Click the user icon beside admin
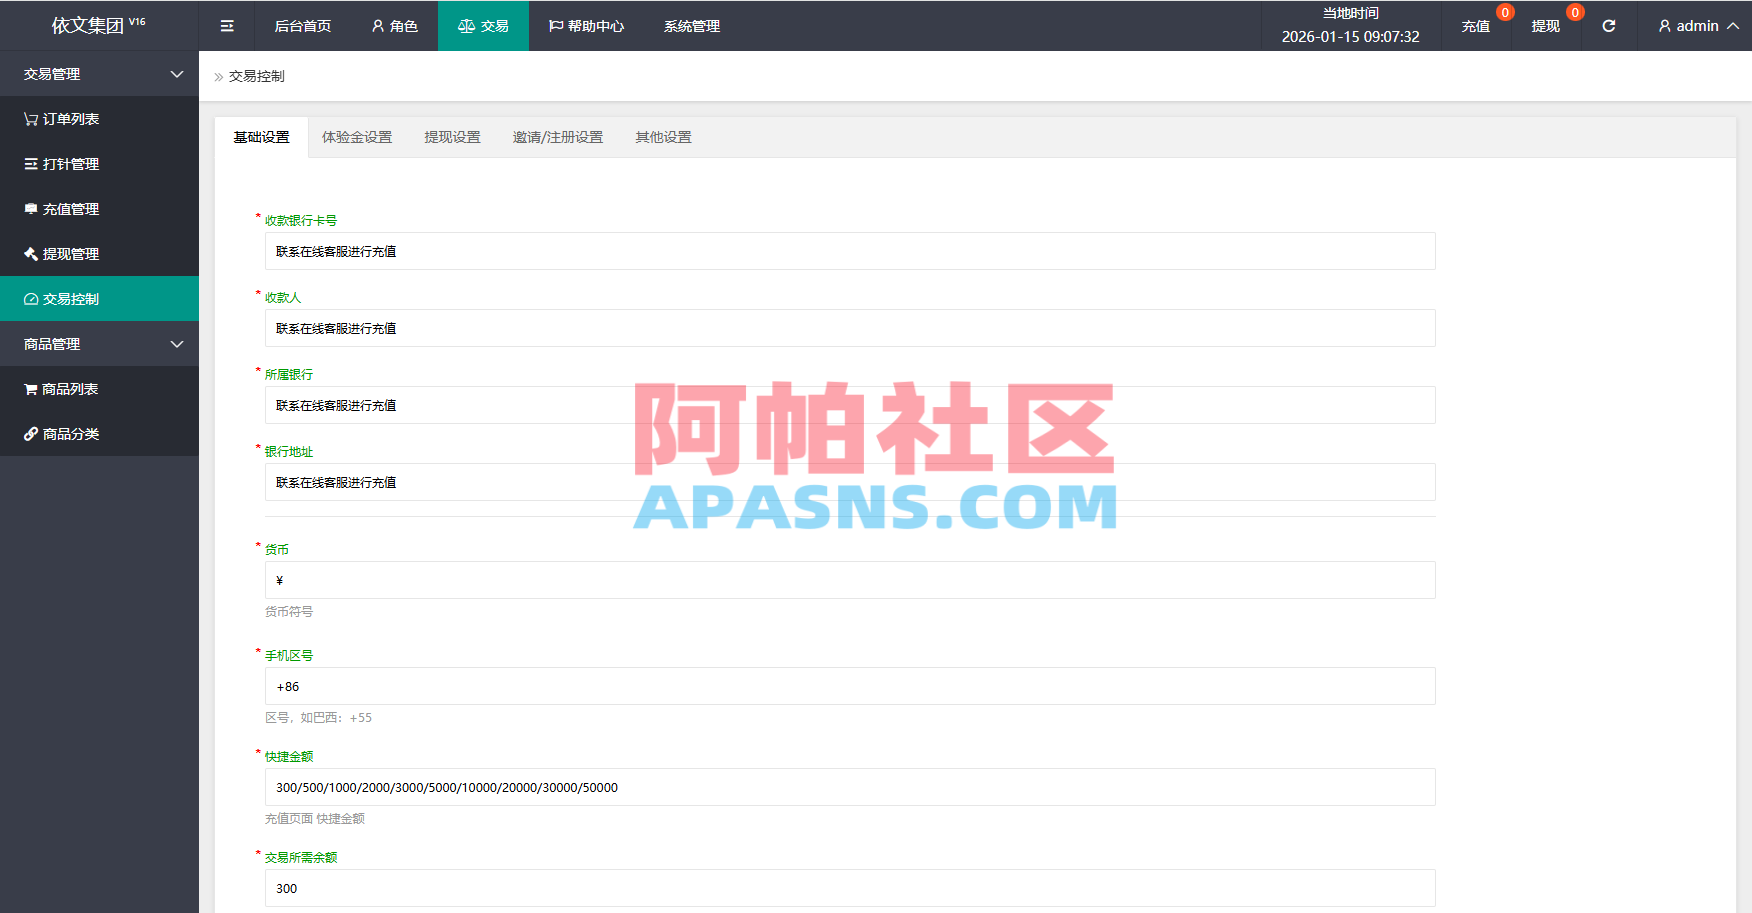This screenshot has height=913, width=1752. tap(1665, 26)
